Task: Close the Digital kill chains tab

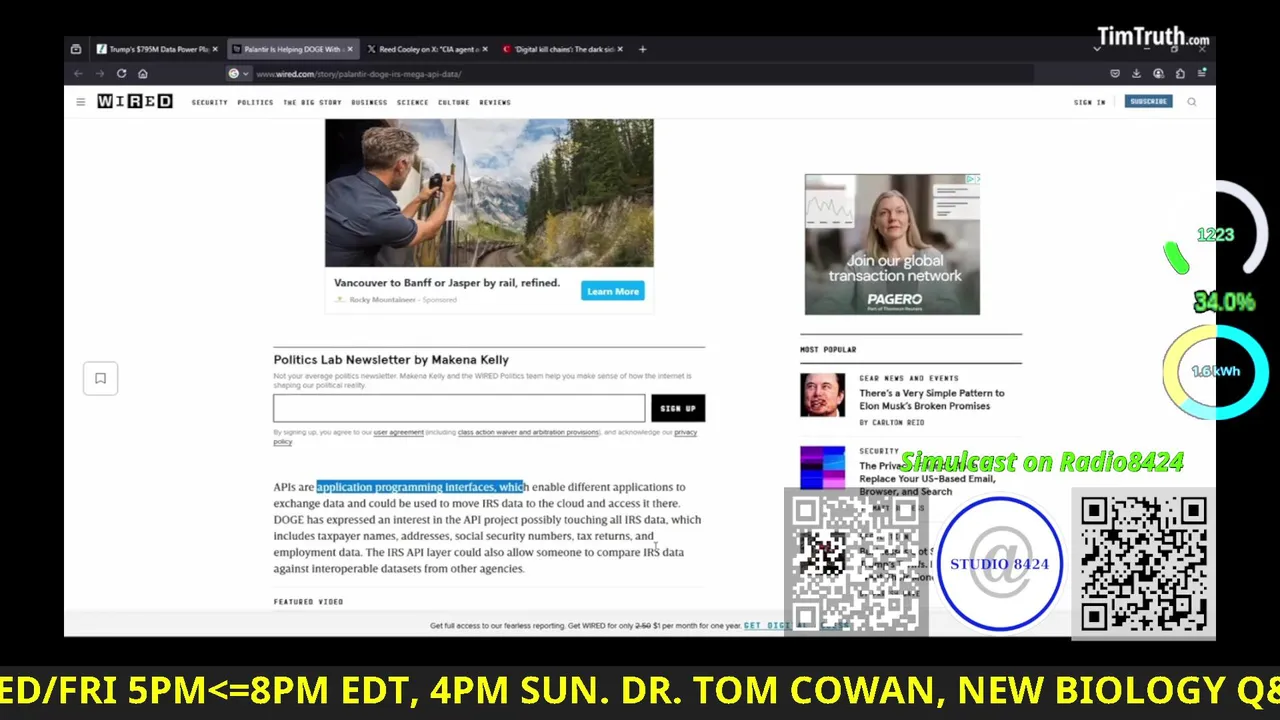Action: click(x=620, y=49)
